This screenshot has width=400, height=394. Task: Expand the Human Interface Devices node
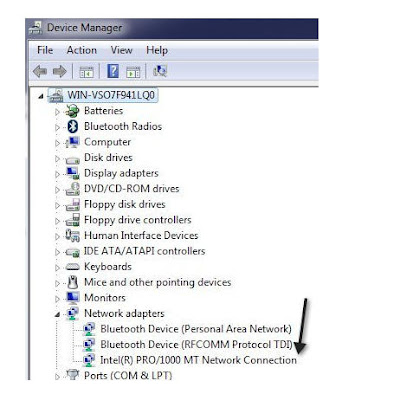pos(57,236)
